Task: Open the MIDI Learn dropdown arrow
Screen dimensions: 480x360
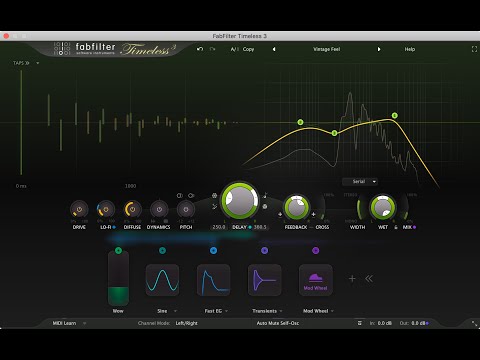Action: tap(85, 323)
